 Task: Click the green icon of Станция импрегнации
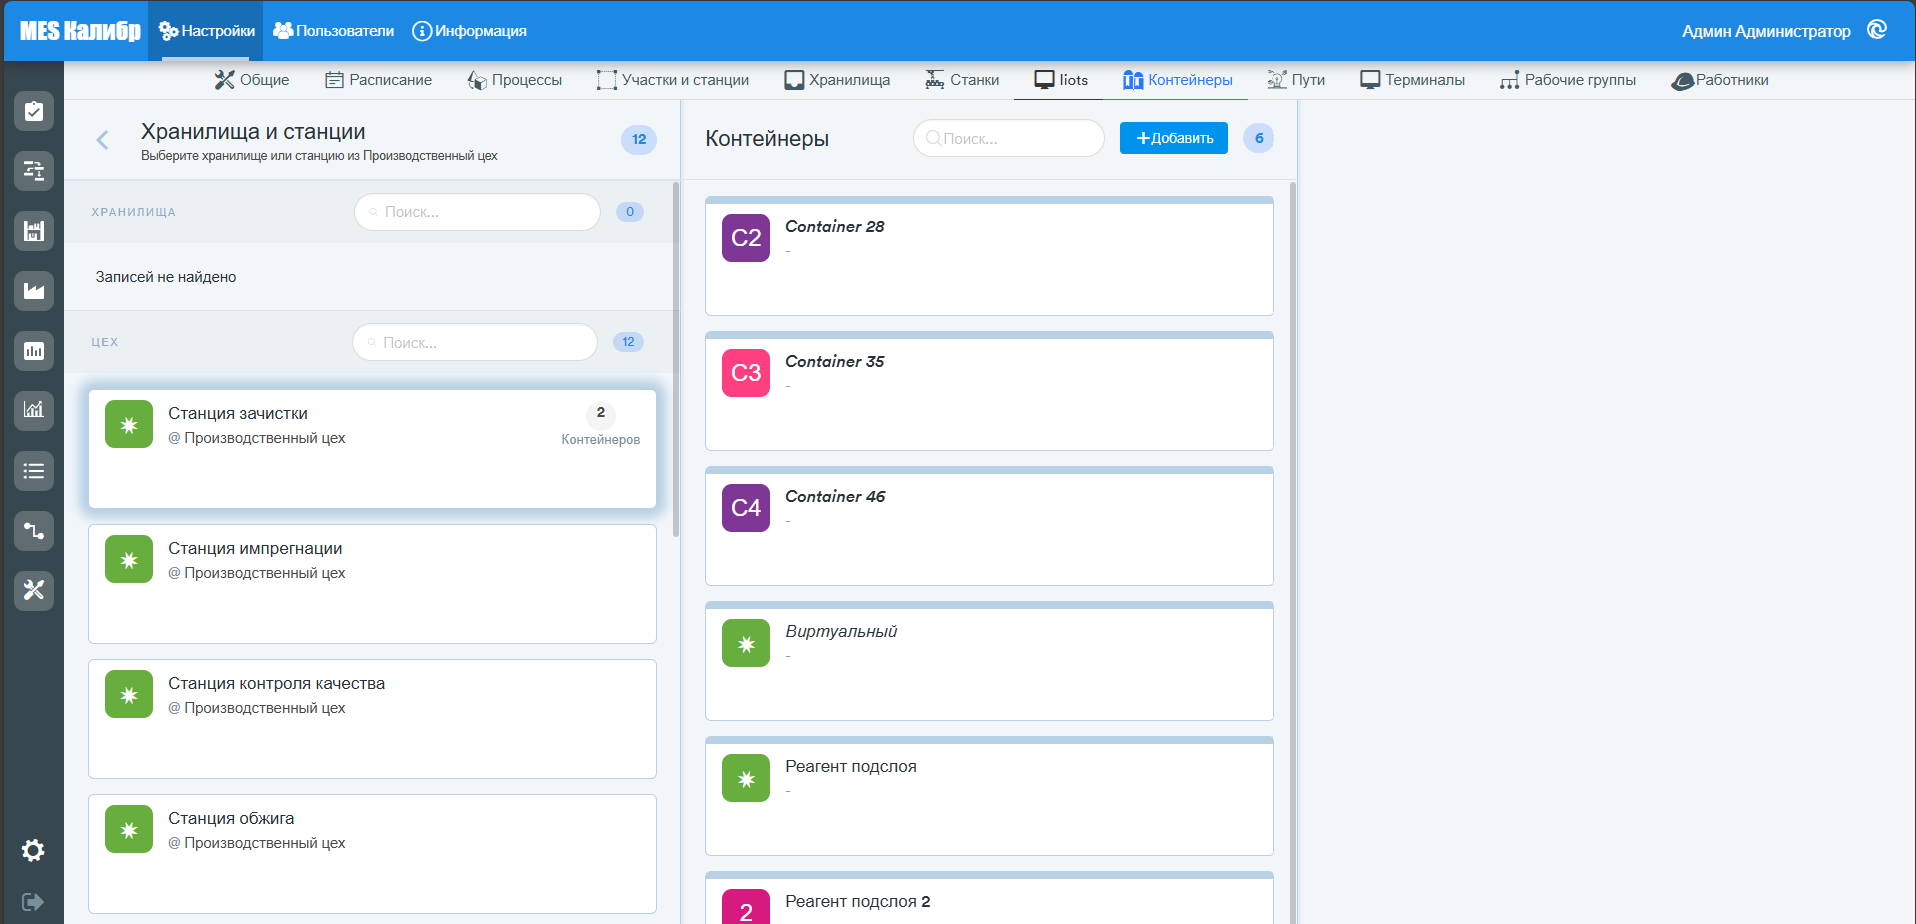(129, 559)
